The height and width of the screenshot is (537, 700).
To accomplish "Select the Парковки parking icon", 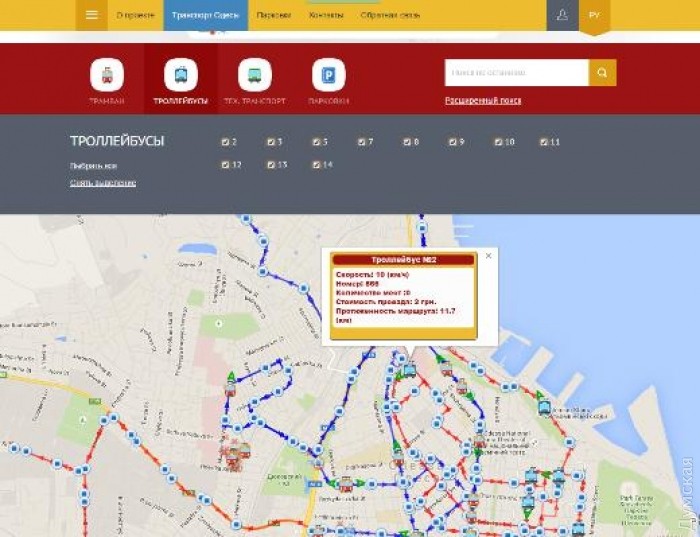I will (328, 75).
